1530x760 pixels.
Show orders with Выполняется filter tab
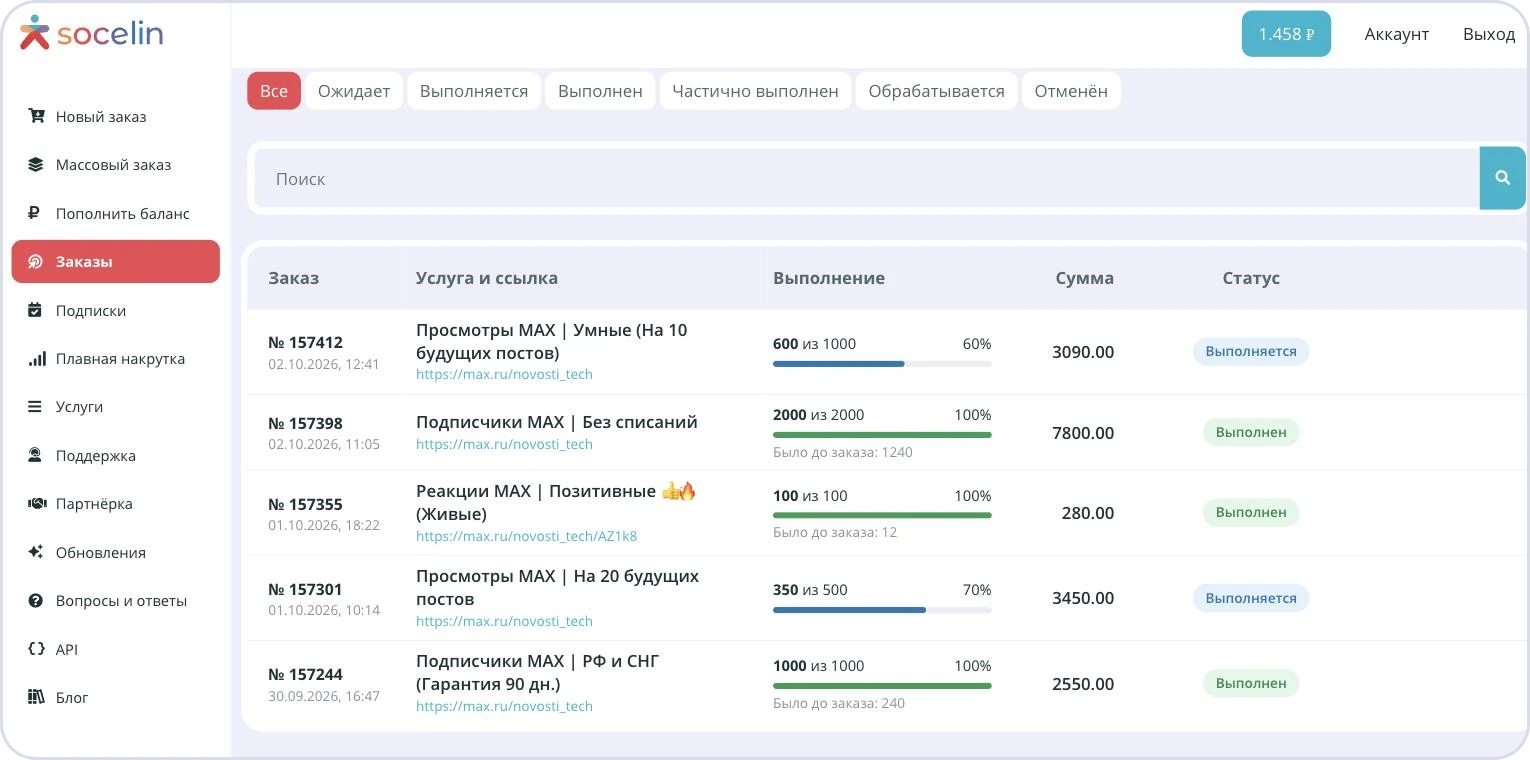474,91
